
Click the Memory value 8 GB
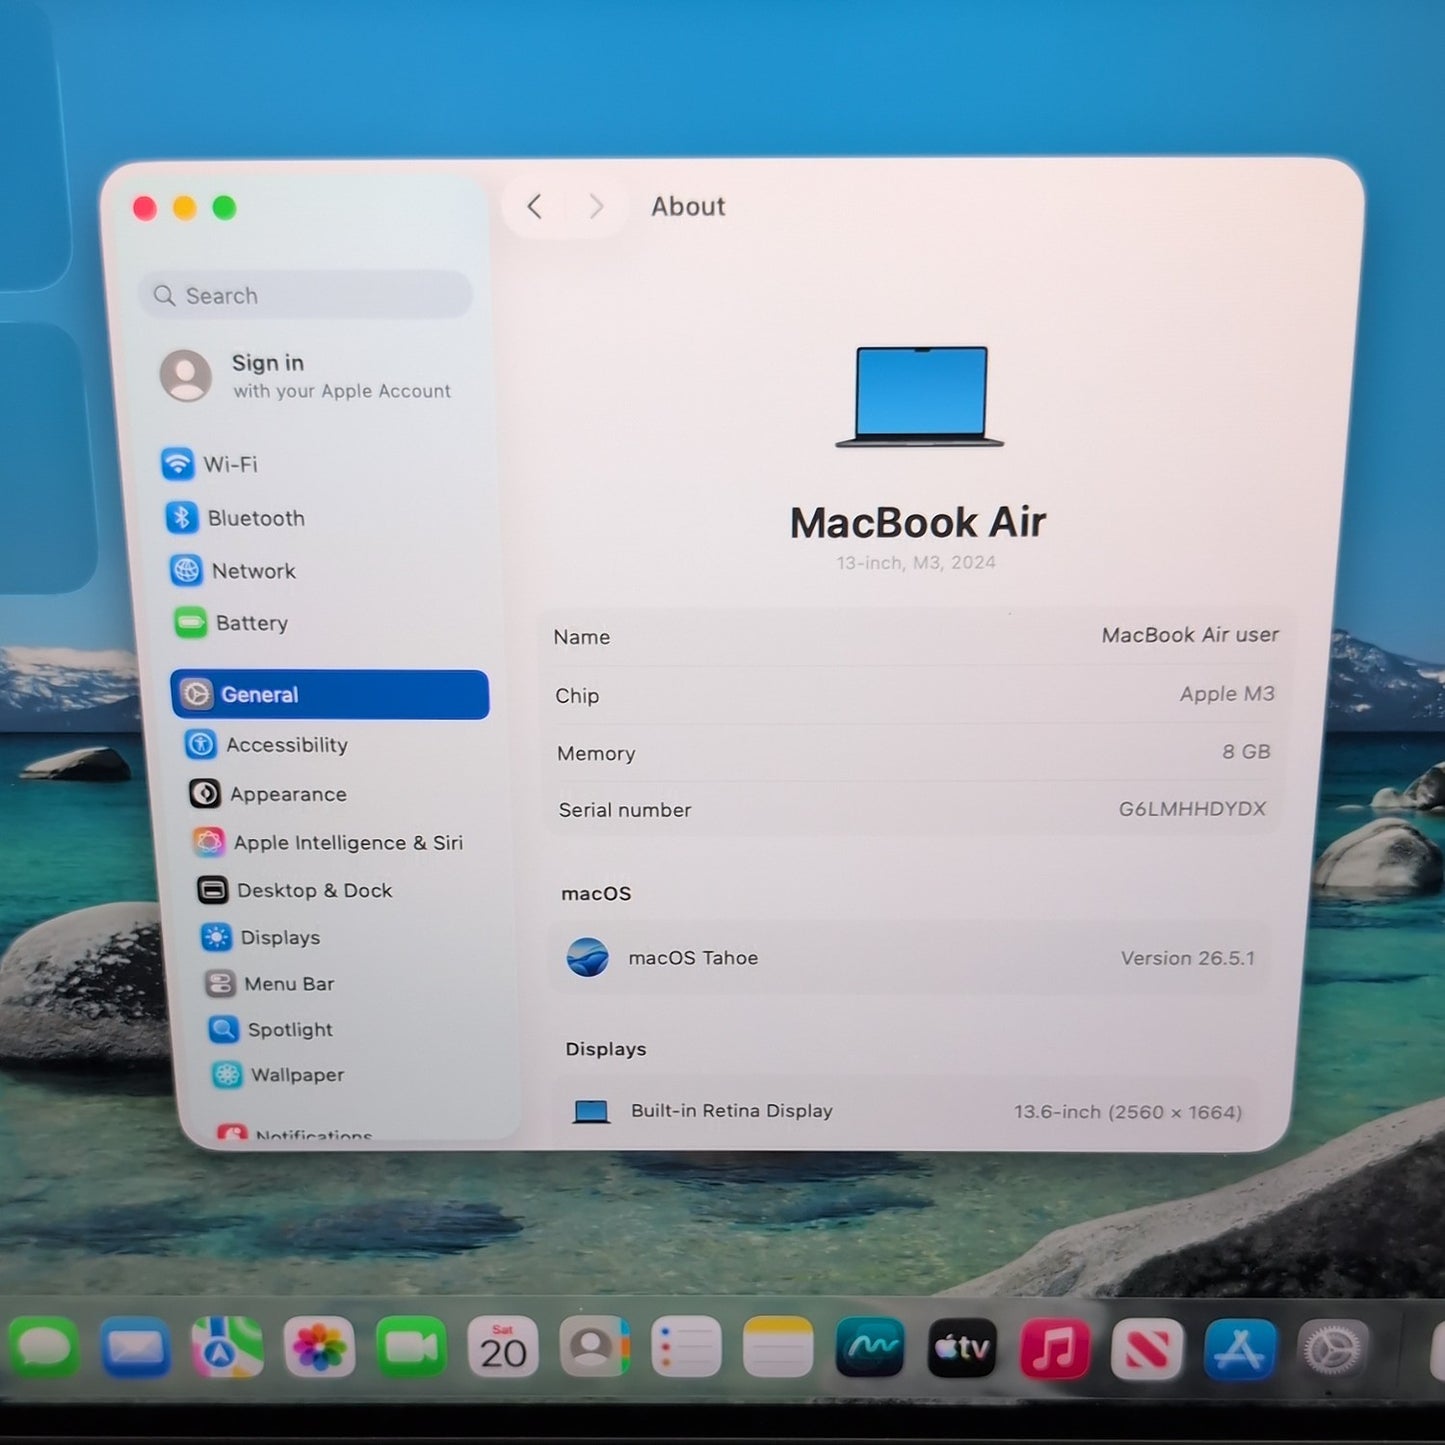(1246, 752)
